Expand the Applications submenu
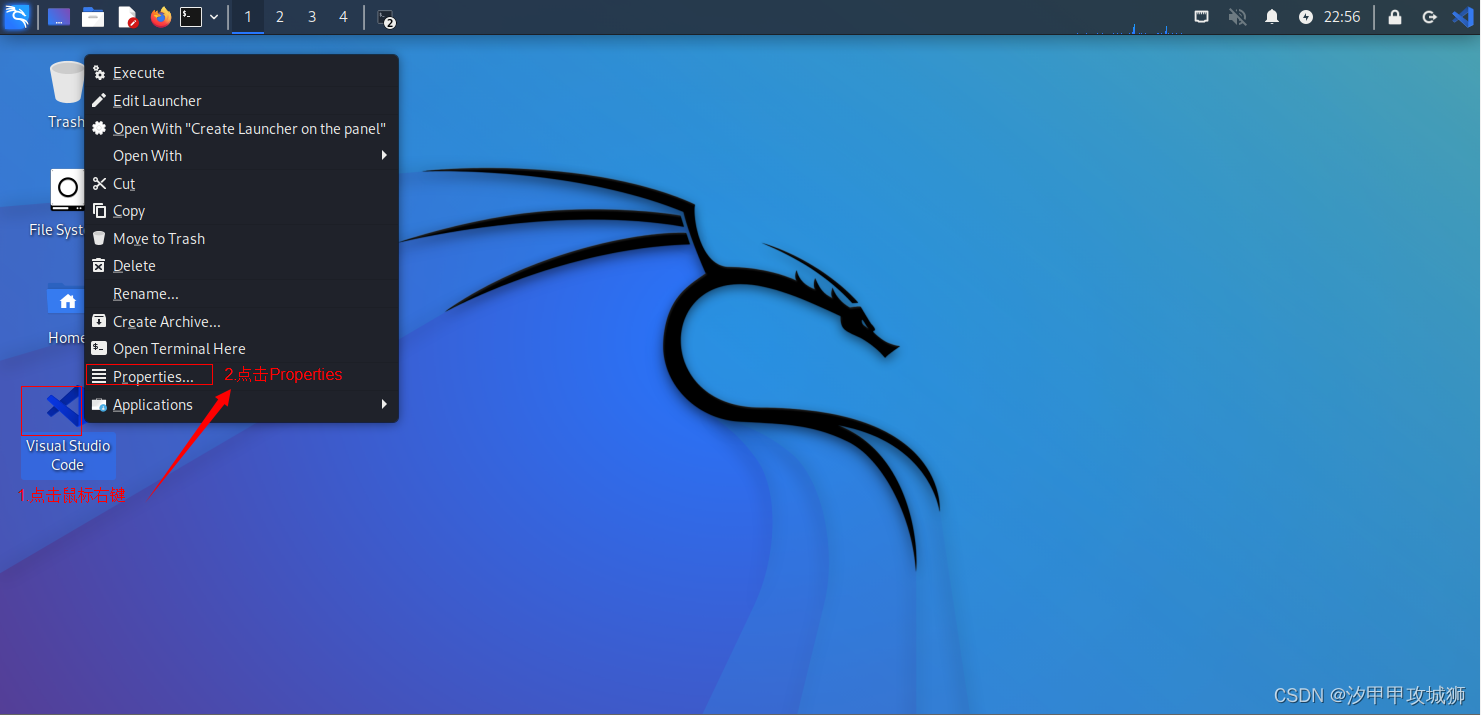The image size is (1481, 715). click(x=241, y=405)
